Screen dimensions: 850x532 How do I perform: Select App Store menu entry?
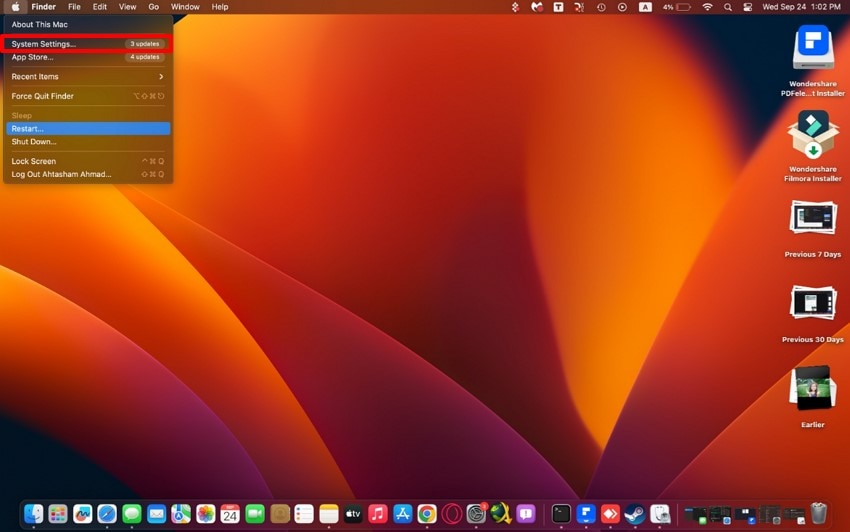pos(87,57)
